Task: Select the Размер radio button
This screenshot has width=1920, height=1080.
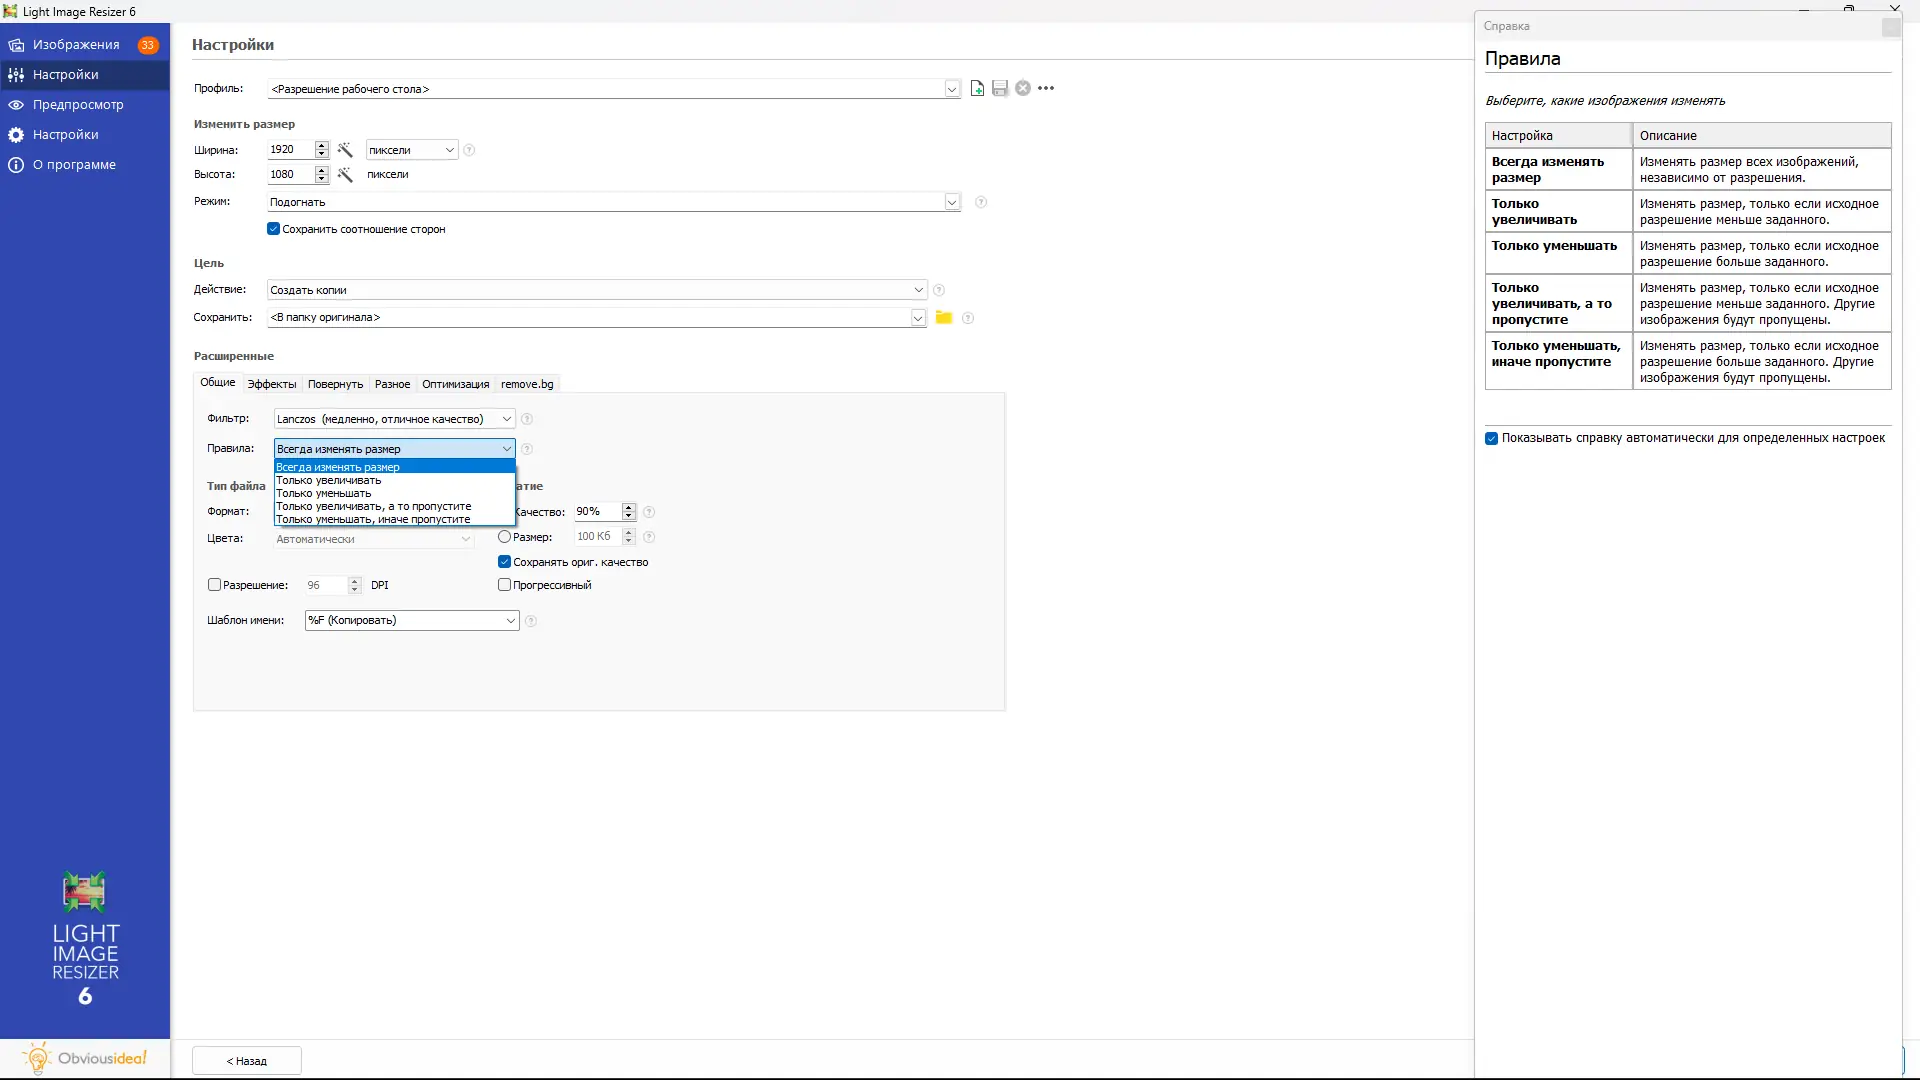Action: pos(505,537)
